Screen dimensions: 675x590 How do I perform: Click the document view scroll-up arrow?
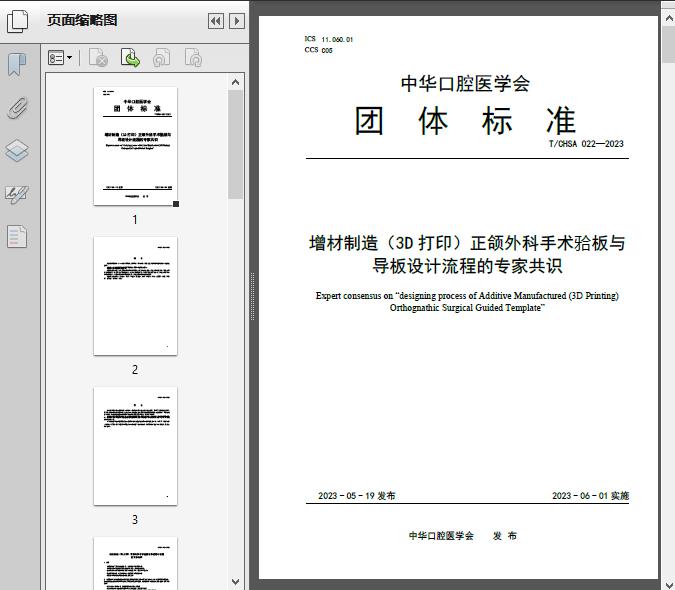[x=669, y=19]
